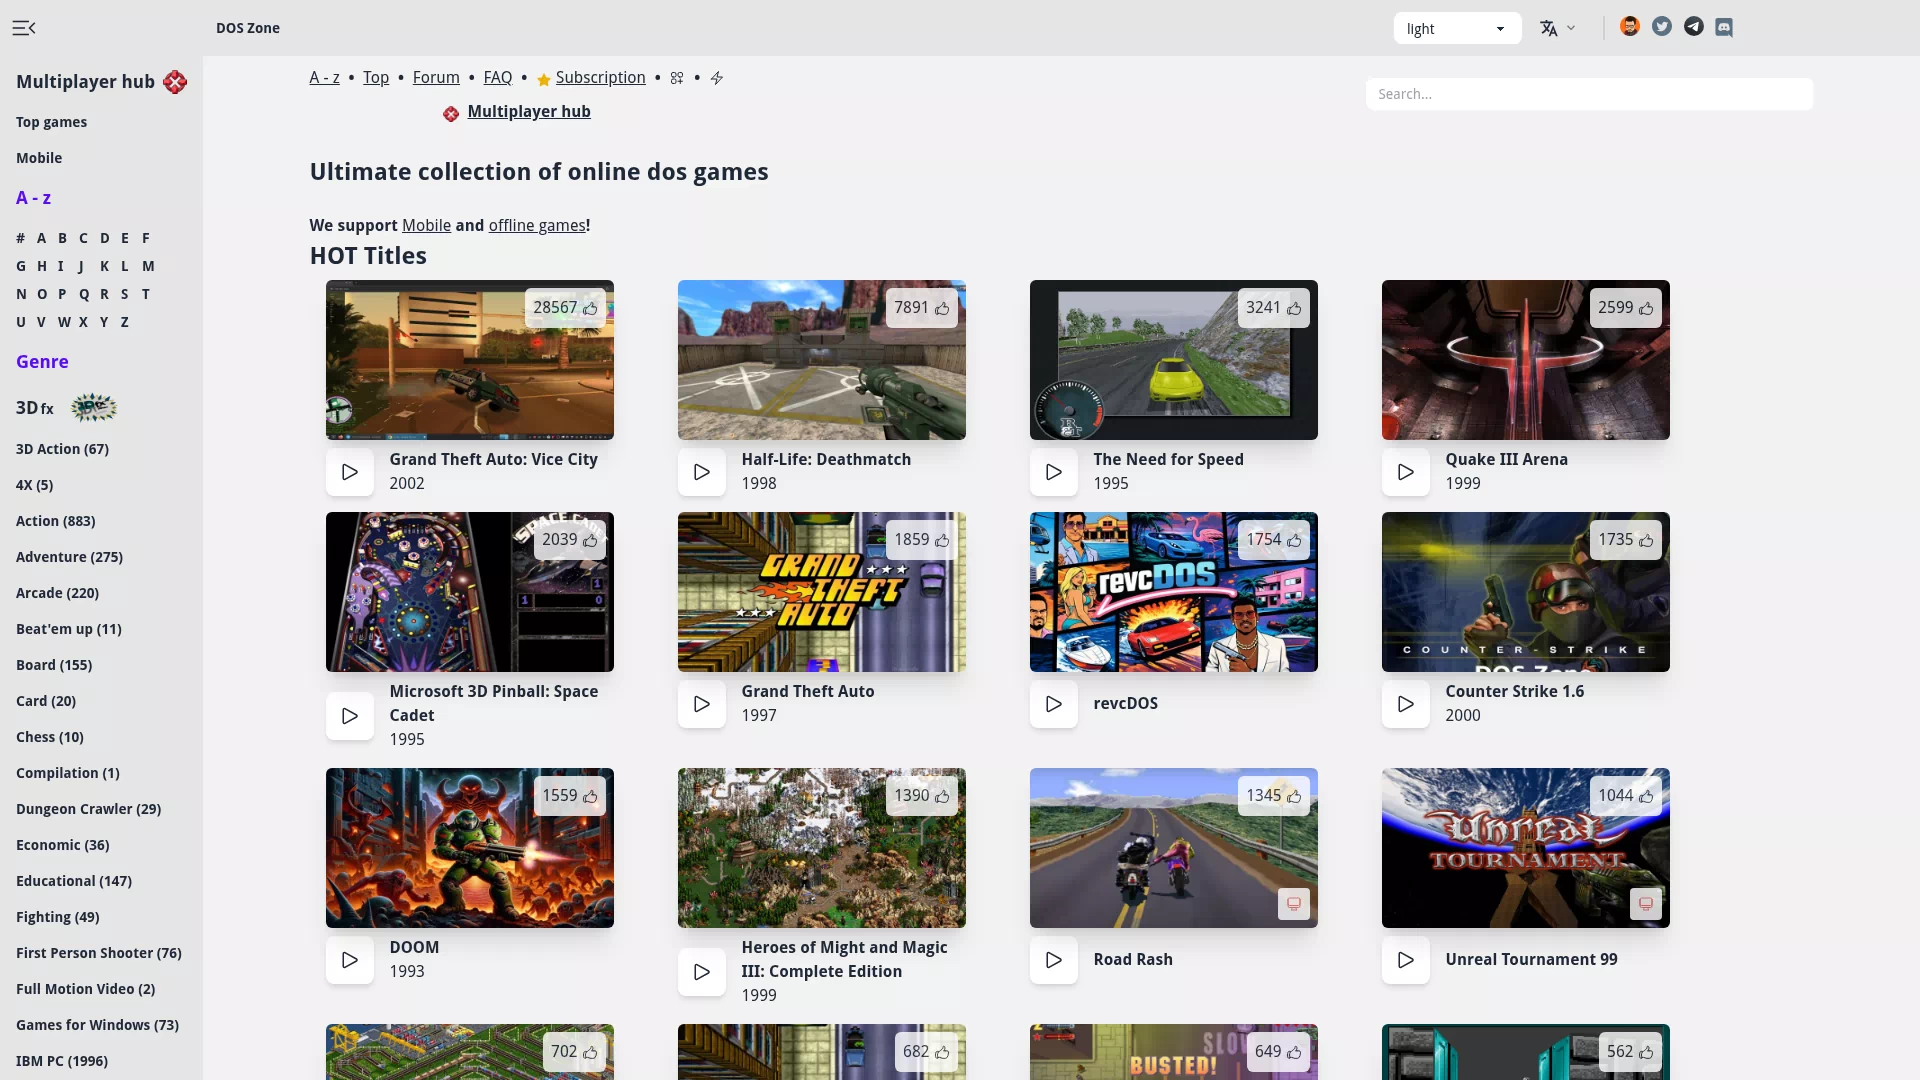Open the Arcade (220) genre
1920x1080 pixels.
[x=57, y=593]
